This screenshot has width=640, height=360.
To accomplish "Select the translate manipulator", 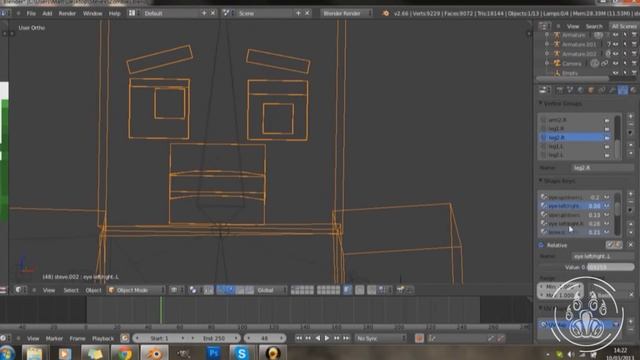I will pyautogui.click(x=231, y=290).
